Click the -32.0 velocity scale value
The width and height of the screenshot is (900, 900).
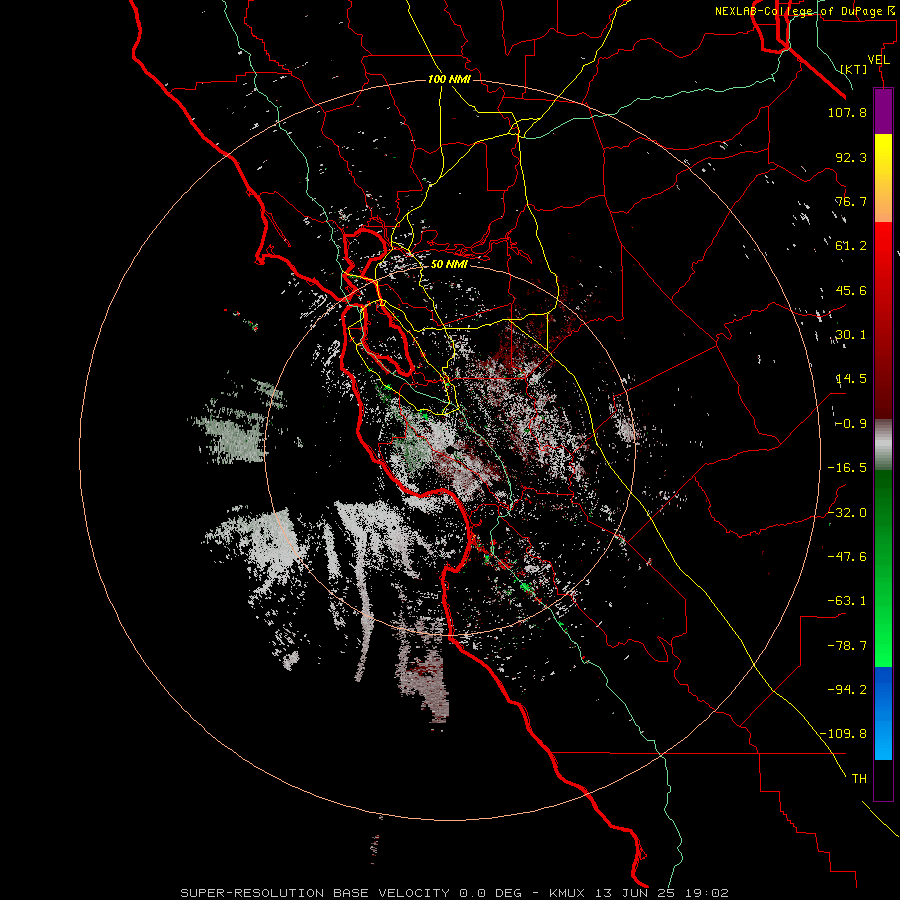[x=847, y=513]
